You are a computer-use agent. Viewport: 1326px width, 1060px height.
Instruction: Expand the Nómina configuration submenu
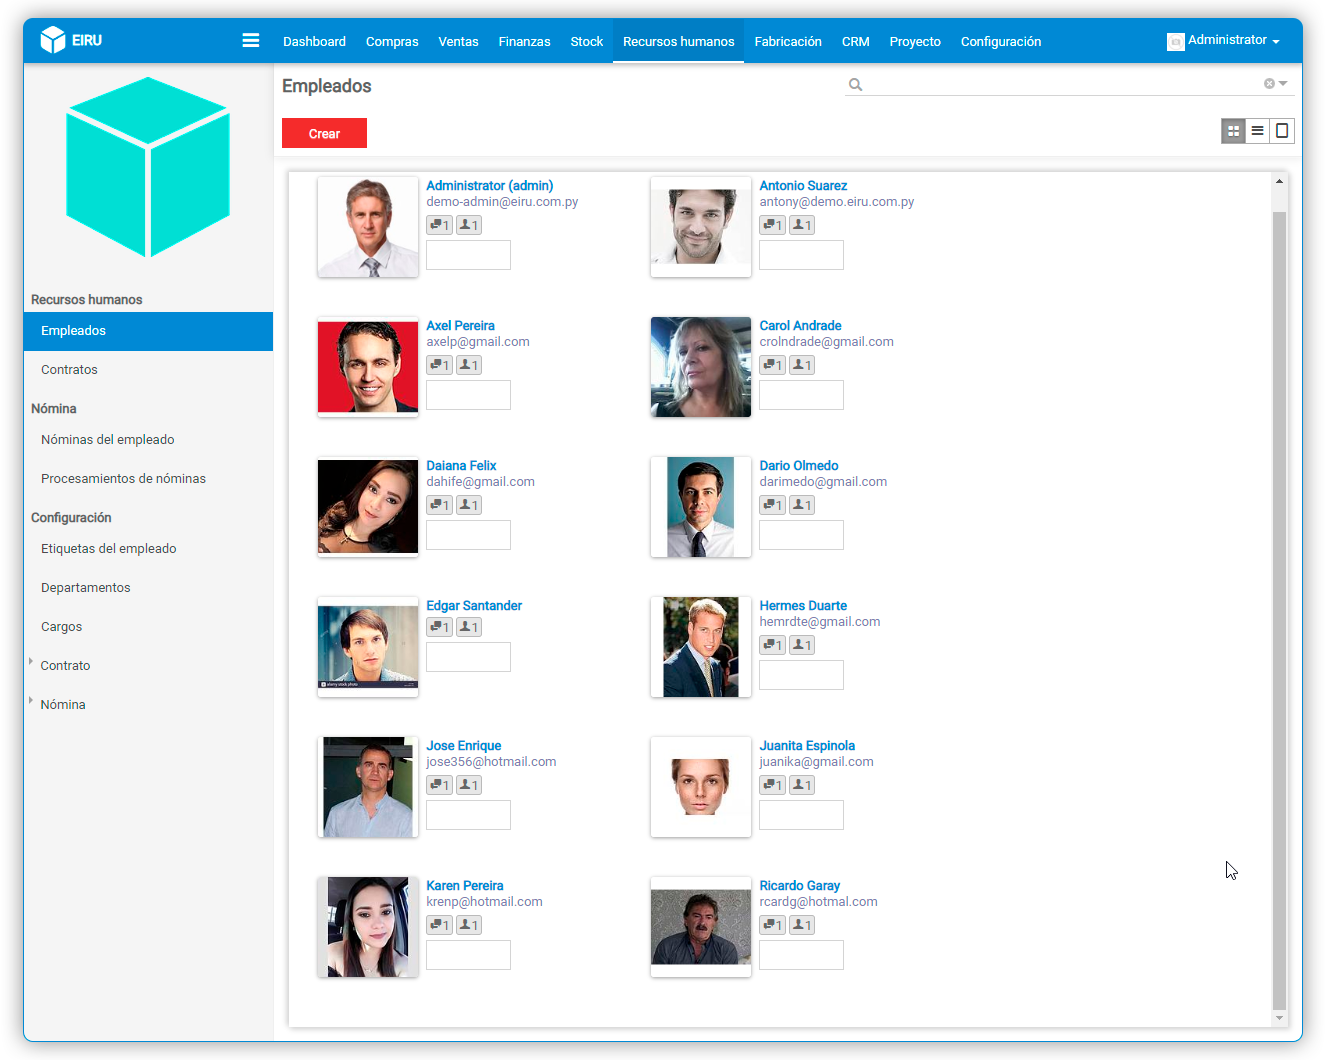[32, 701]
